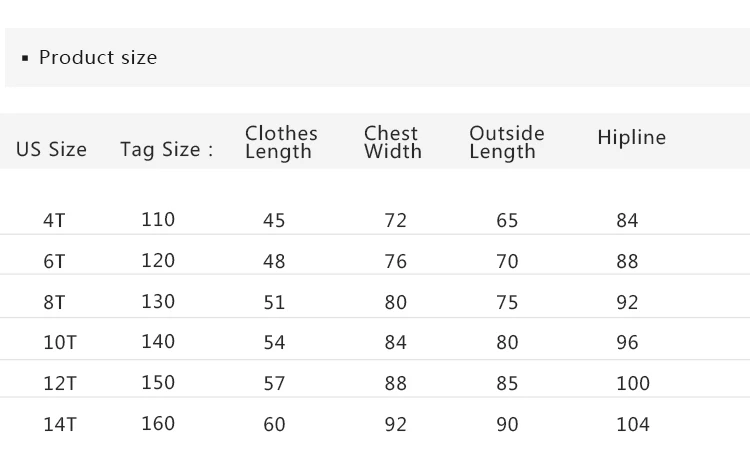This screenshot has width=750, height=450.
Task: Select the 6T US size row label
Action: pyautogui.click(x=54, y=262)
